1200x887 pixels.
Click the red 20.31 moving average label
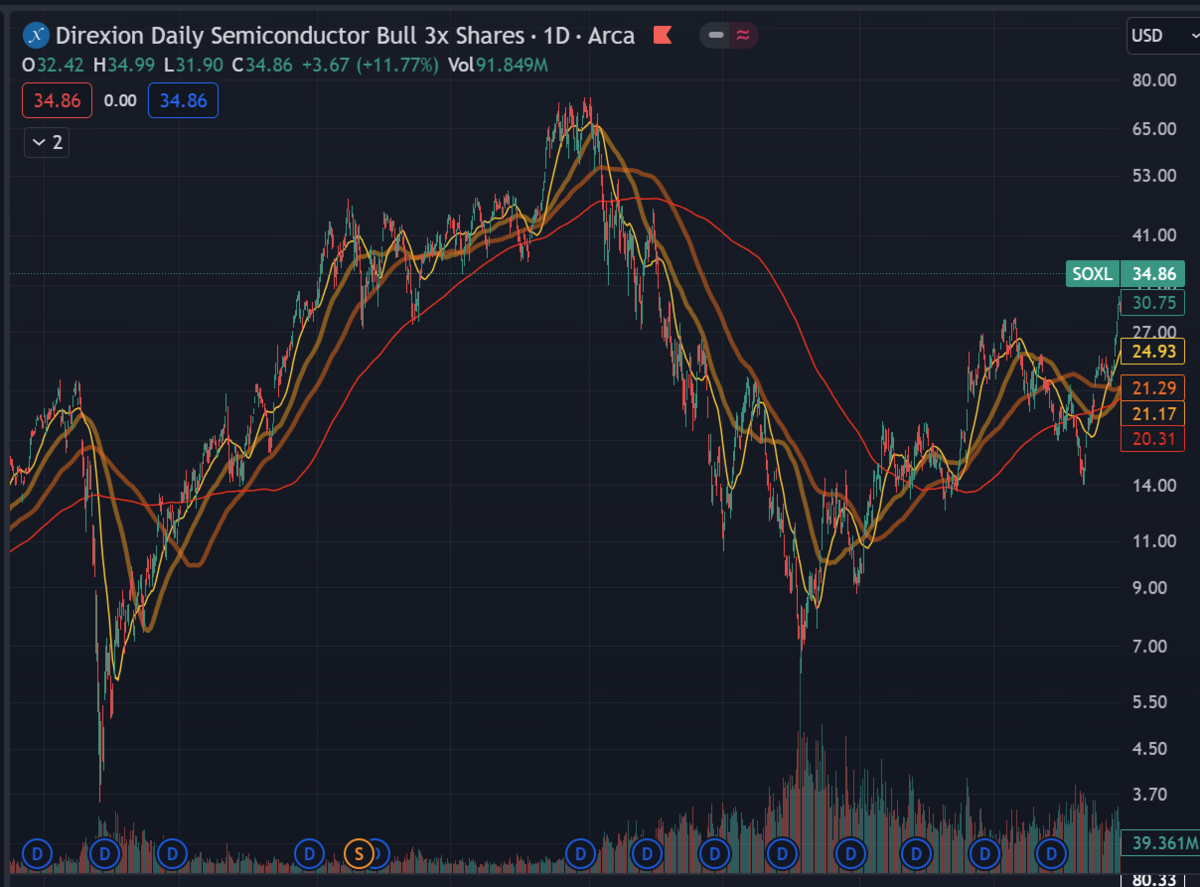tap(1154, 438)
